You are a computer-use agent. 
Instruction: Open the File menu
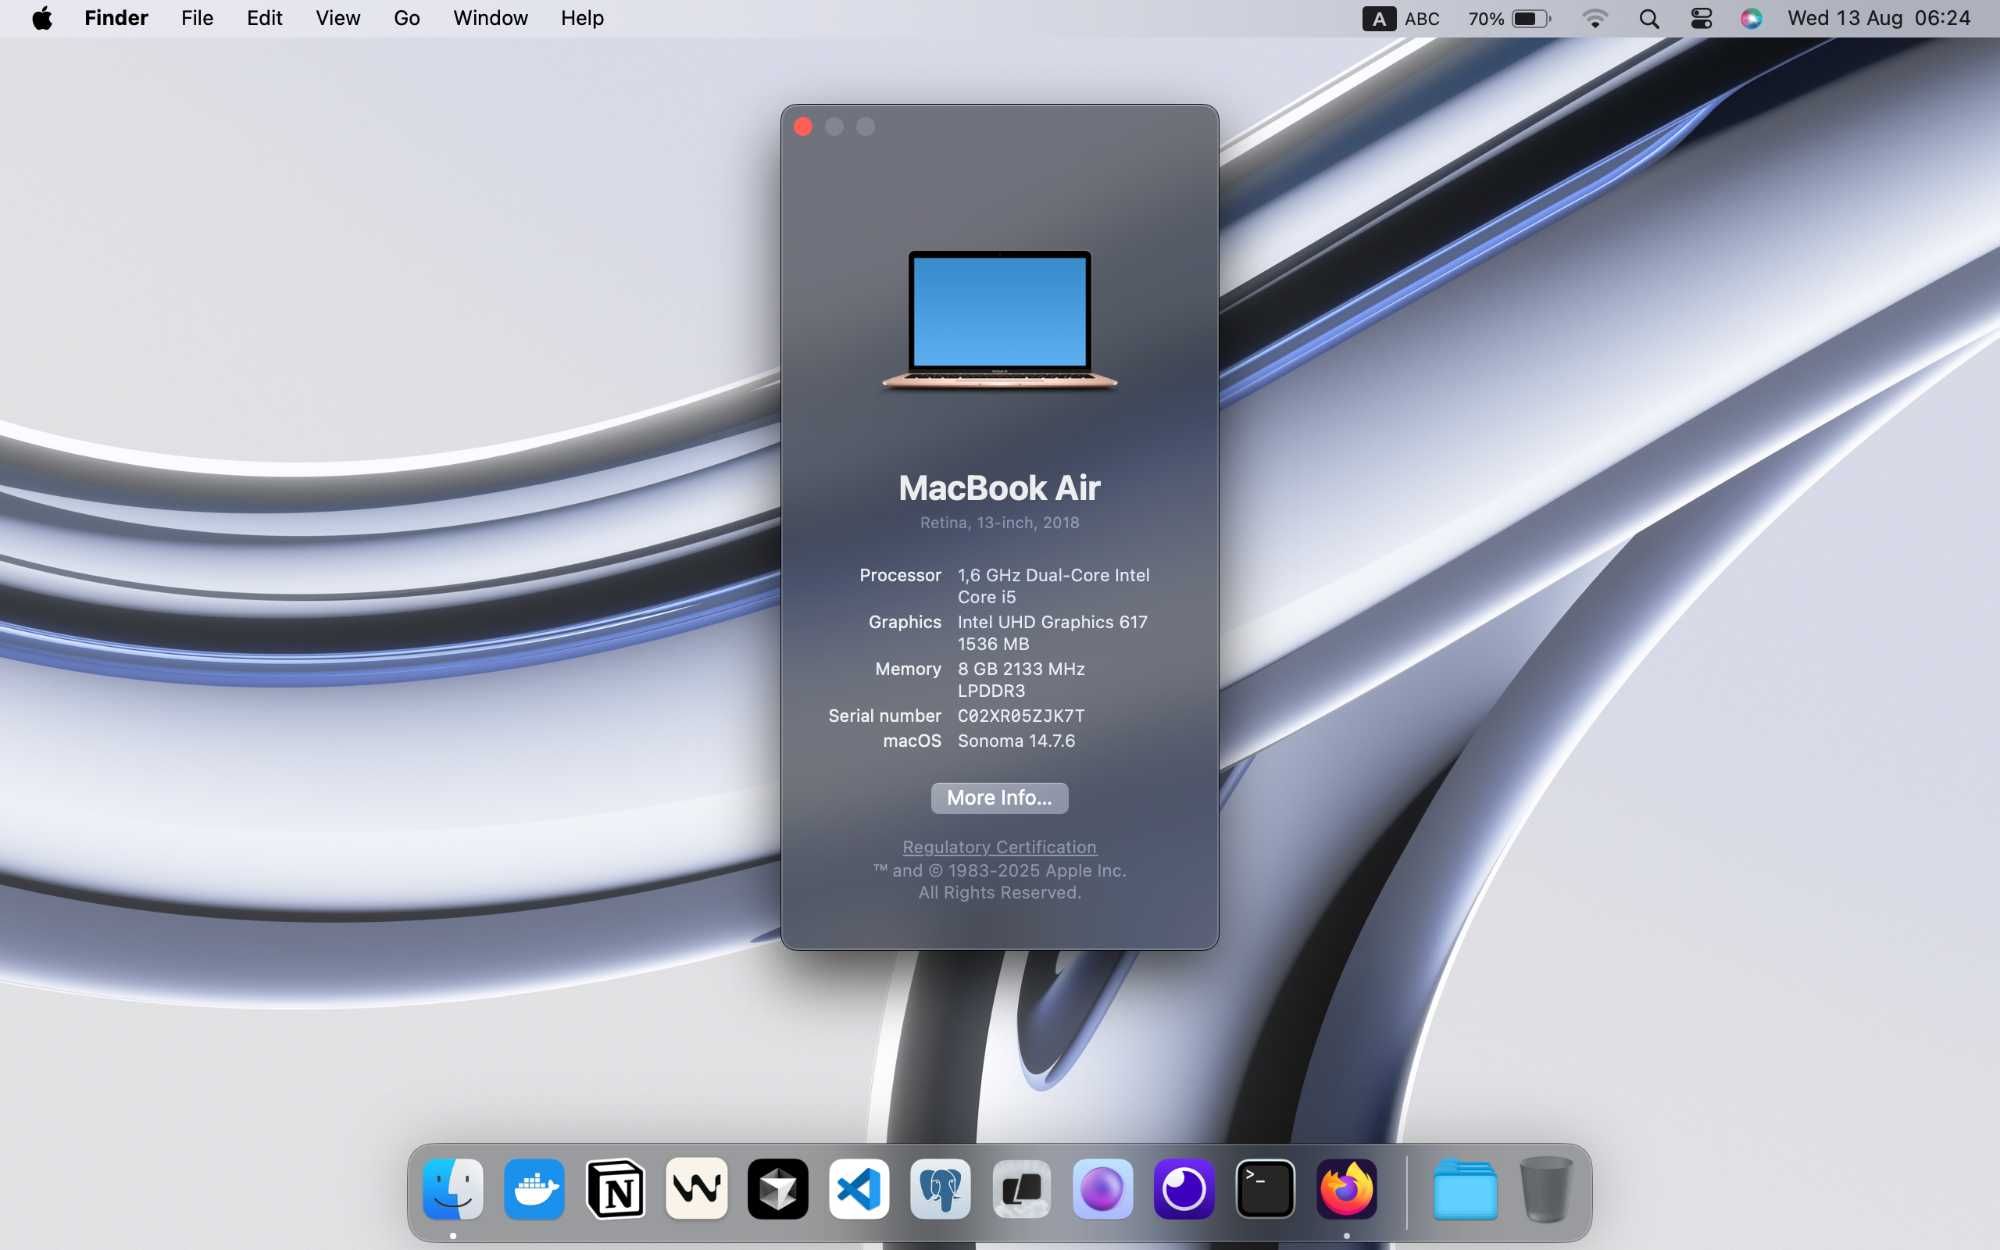click(197, 18)
